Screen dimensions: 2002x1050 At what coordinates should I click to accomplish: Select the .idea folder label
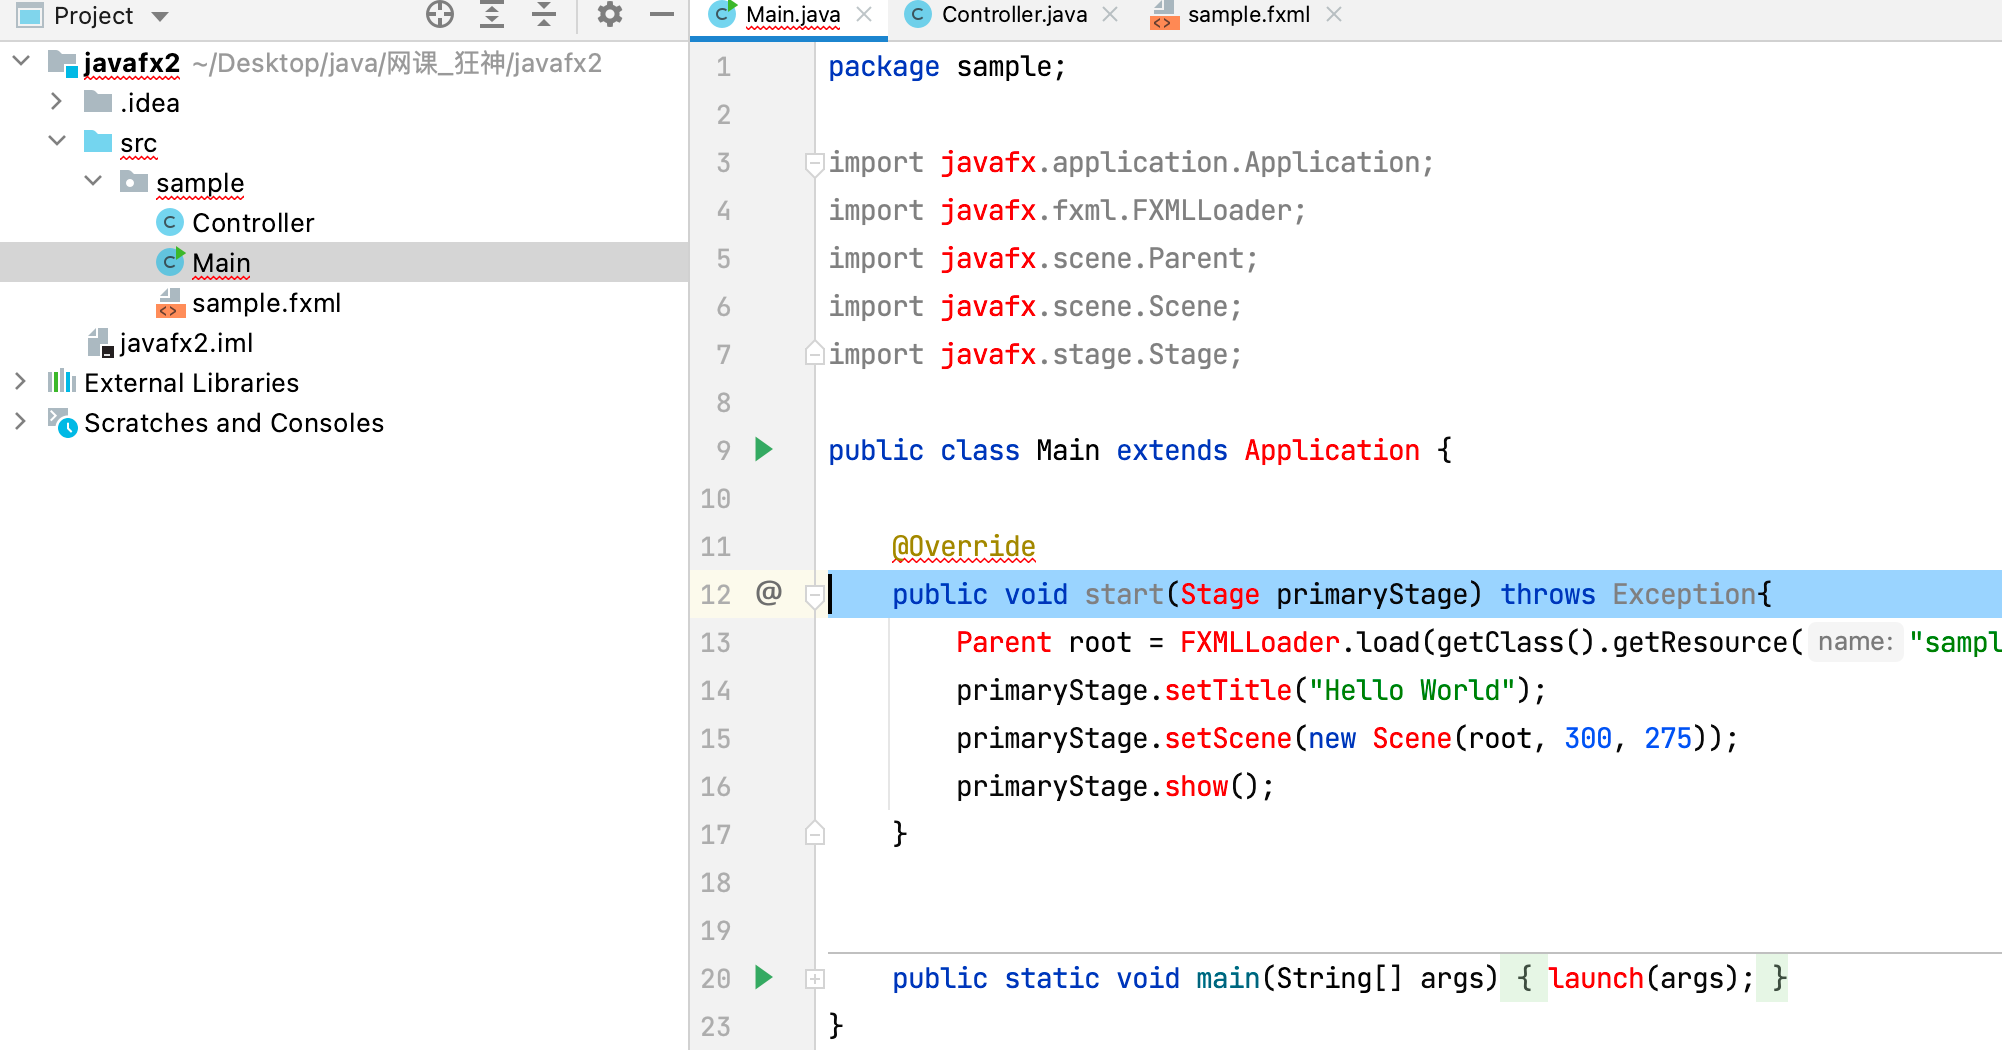point(150,103)
